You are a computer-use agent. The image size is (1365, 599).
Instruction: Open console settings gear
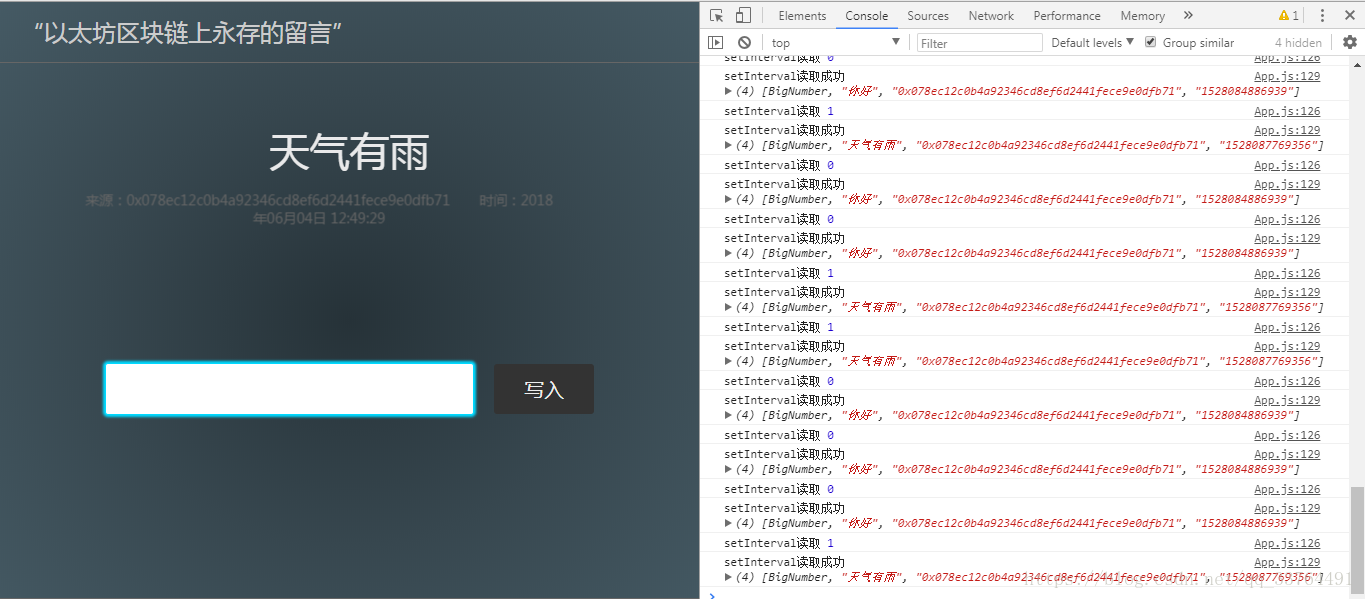(1349, 43)
